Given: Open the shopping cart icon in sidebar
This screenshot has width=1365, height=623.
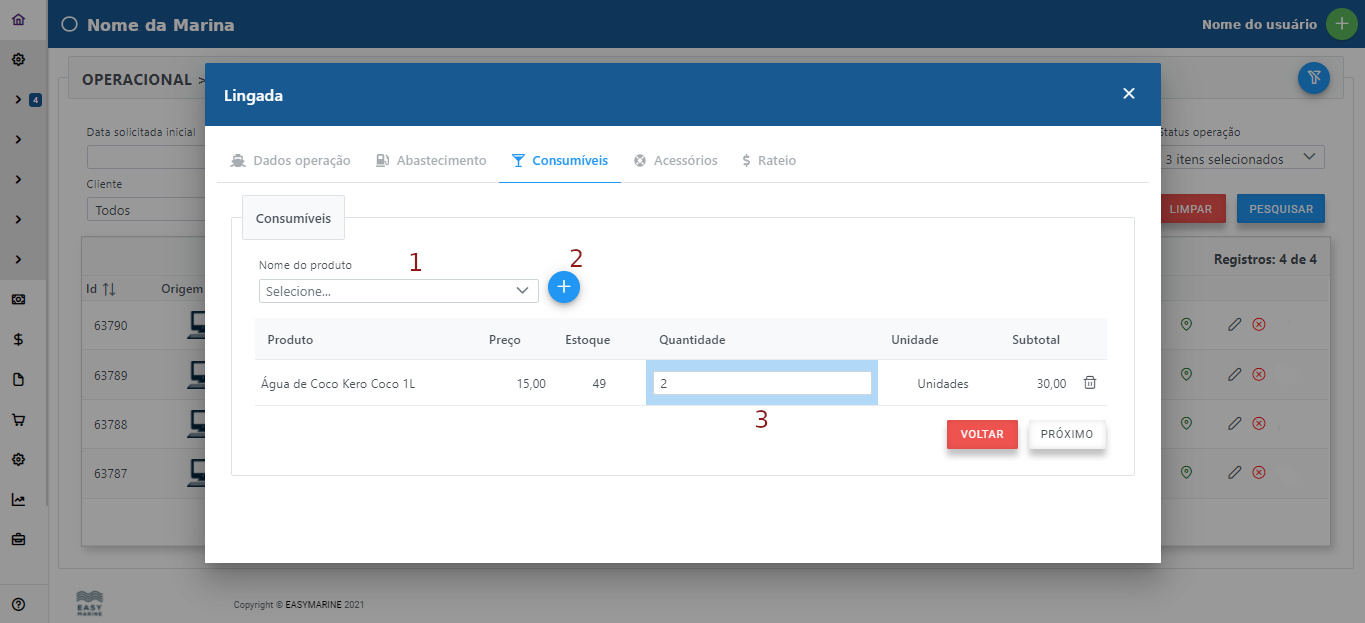Looking at the screenshot, I should tap(18, 420).
